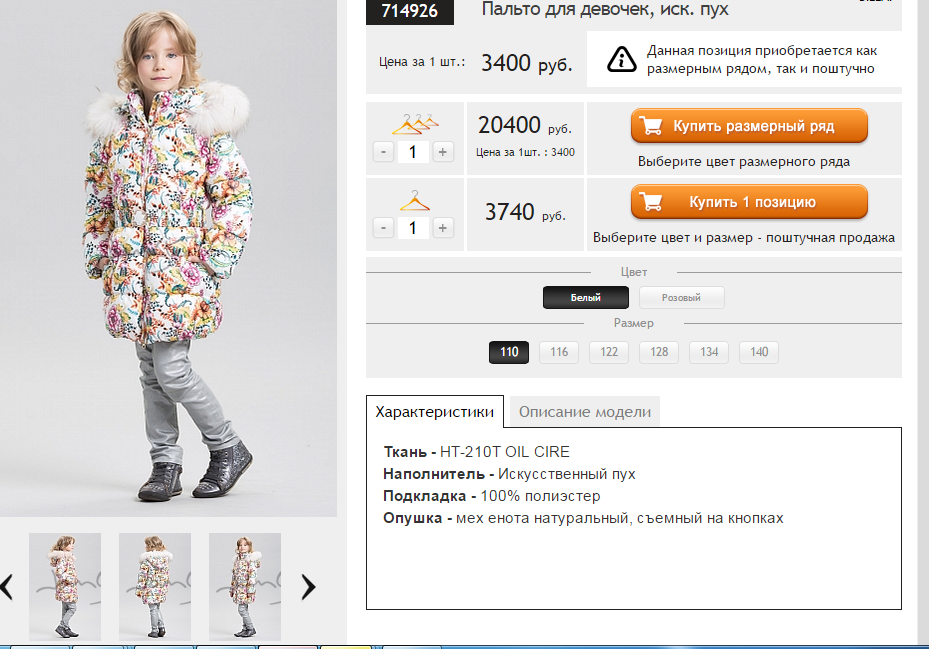This screenshot has width=929, height=649.
Task: Click the 3740 руб. price
Action: (525, 212)
